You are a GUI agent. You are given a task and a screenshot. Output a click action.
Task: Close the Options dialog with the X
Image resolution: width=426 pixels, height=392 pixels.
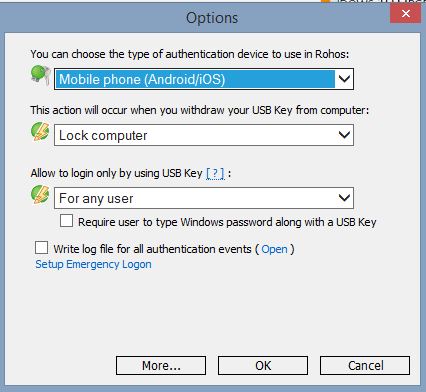click(x=406, y=14)
